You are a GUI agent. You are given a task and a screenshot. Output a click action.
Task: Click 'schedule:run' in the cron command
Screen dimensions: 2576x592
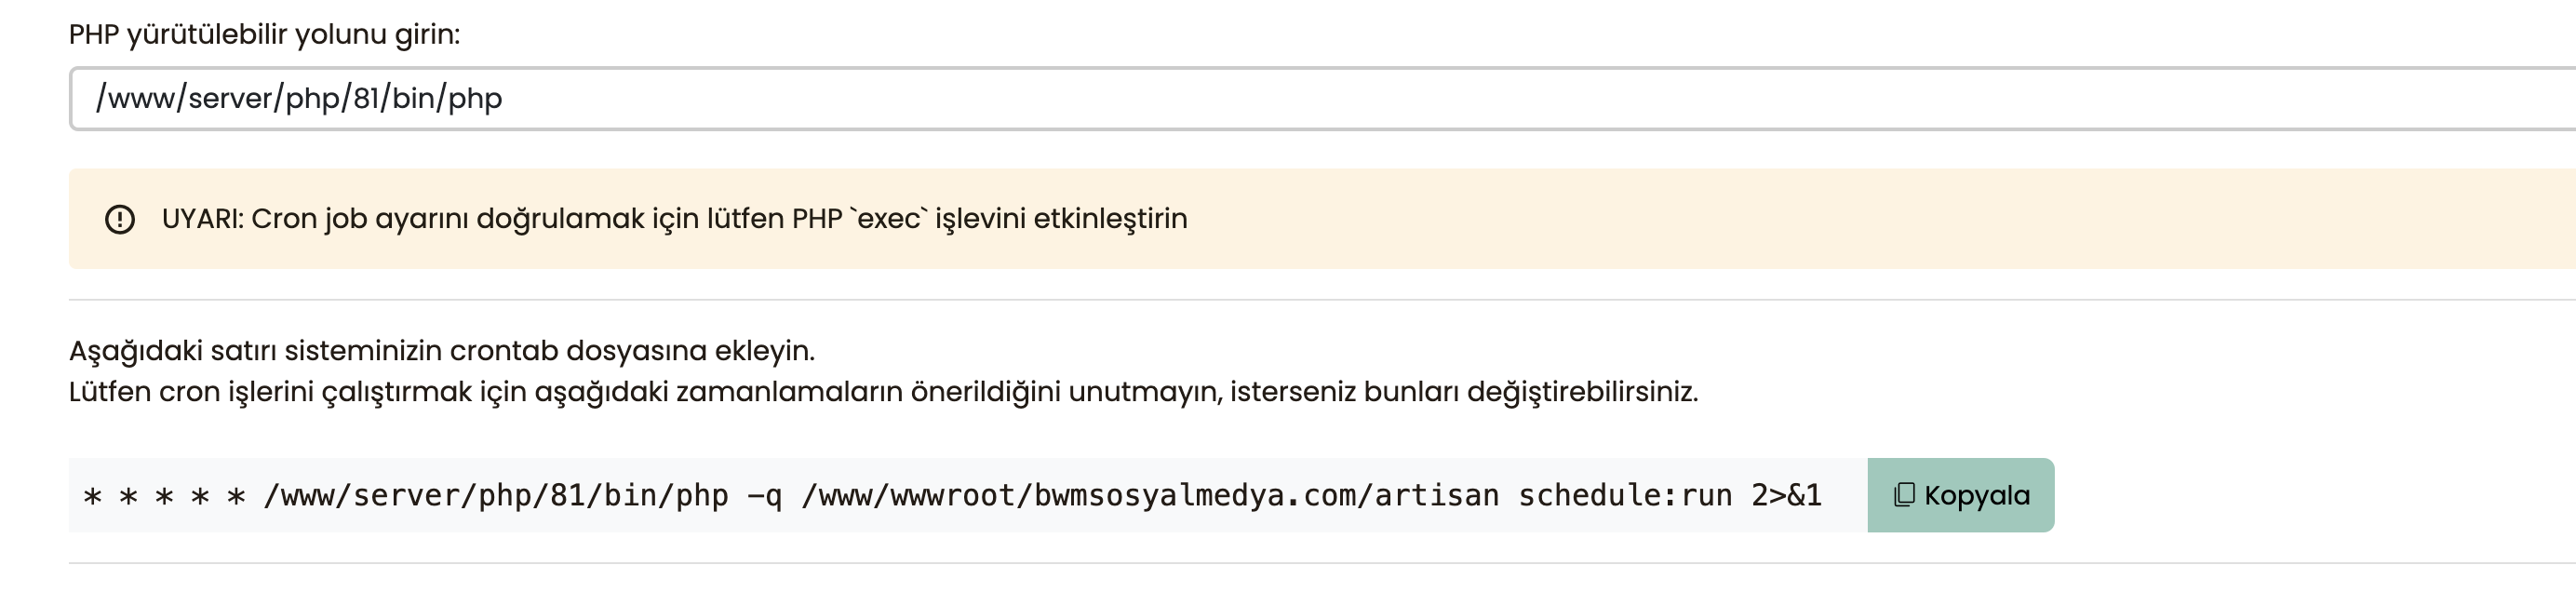[x=1625, y=496]
